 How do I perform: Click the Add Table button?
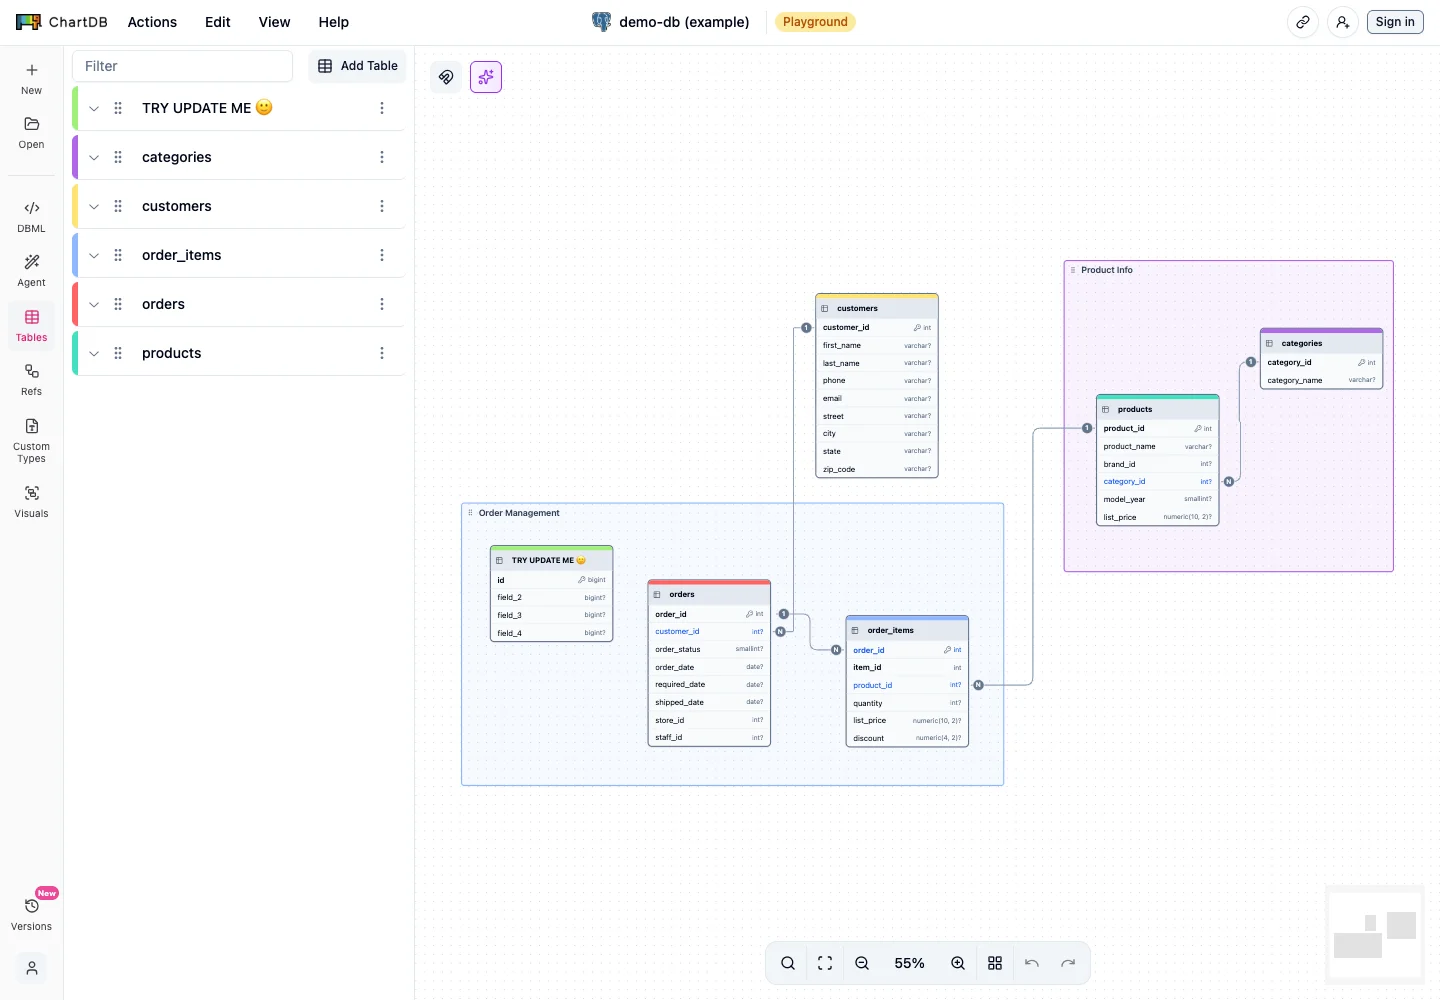357,66
